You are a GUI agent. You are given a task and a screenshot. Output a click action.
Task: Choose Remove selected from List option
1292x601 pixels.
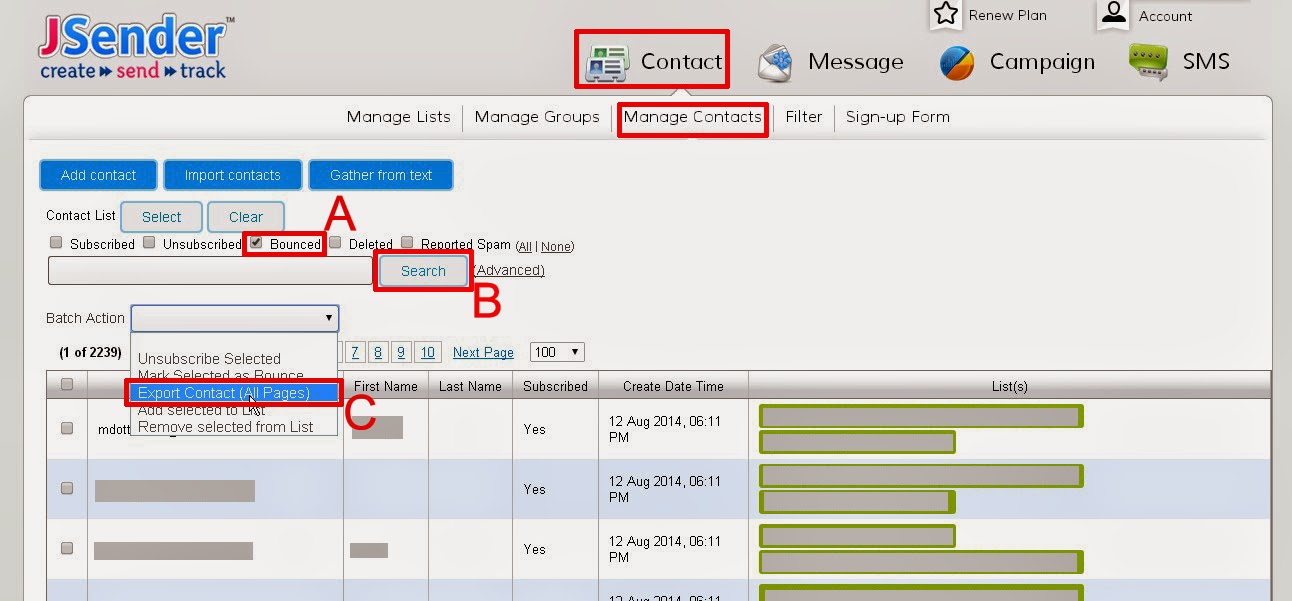[225, 427]
